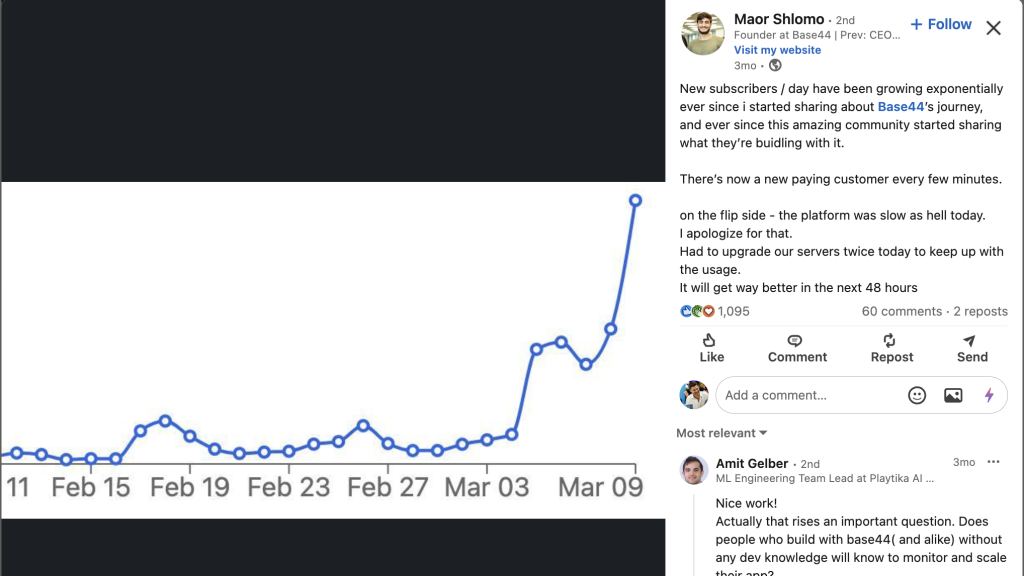Send post via paper plane icon
The width and height of the screenshot is (1024, 576).
972,348
